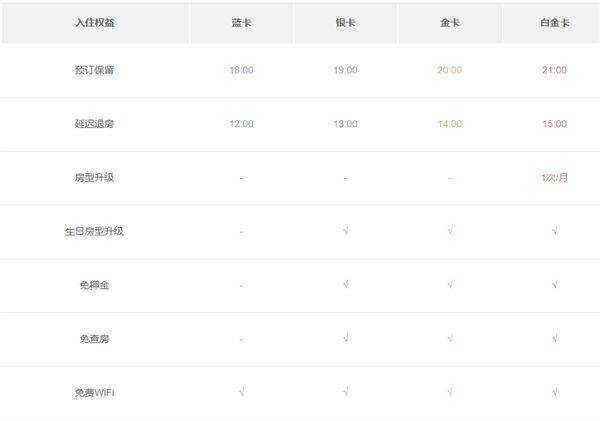Click the 21:00 预订保留 time
This screenshot has height=421, width=600.
(x=554, y=70)
